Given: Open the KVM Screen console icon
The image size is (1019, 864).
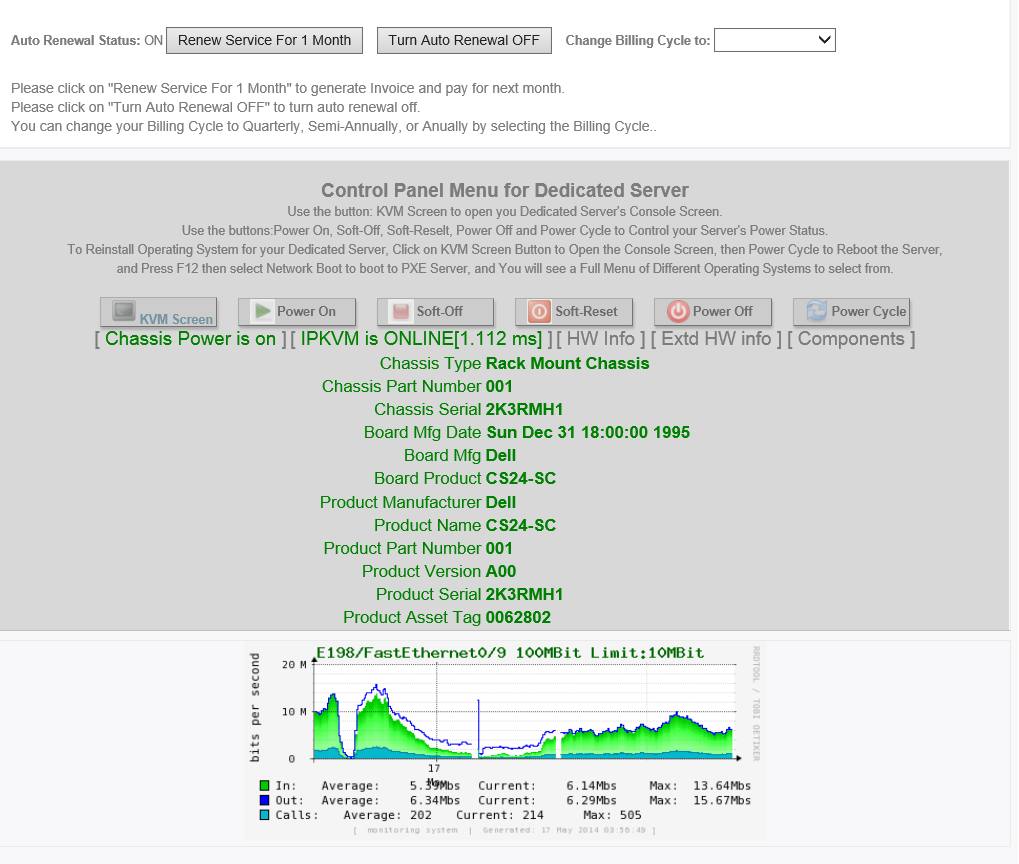Looking at the screenshot, I should click(125, 312).
